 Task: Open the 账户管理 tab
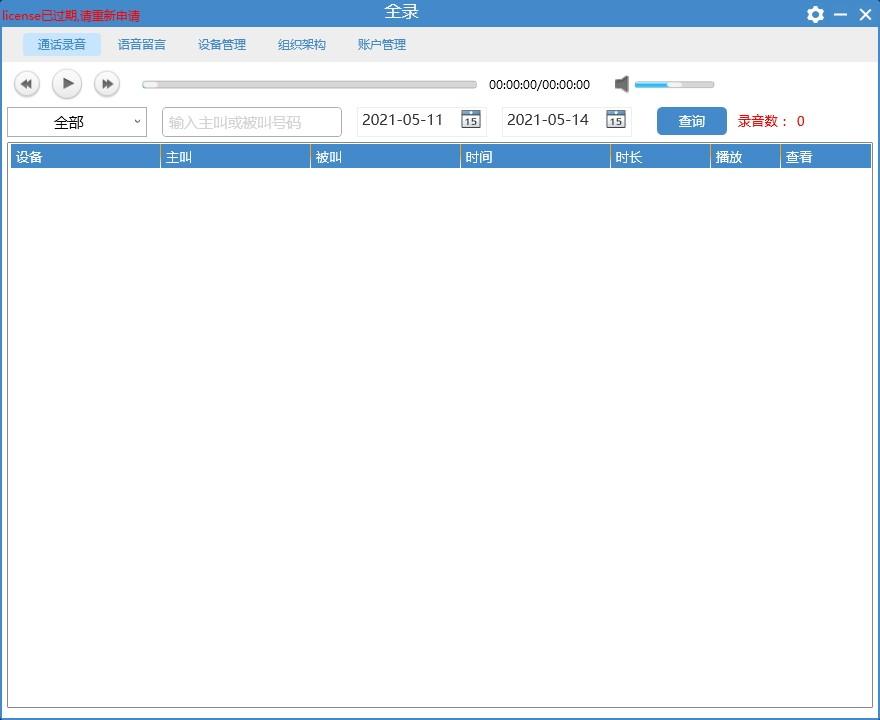point(382,44)
